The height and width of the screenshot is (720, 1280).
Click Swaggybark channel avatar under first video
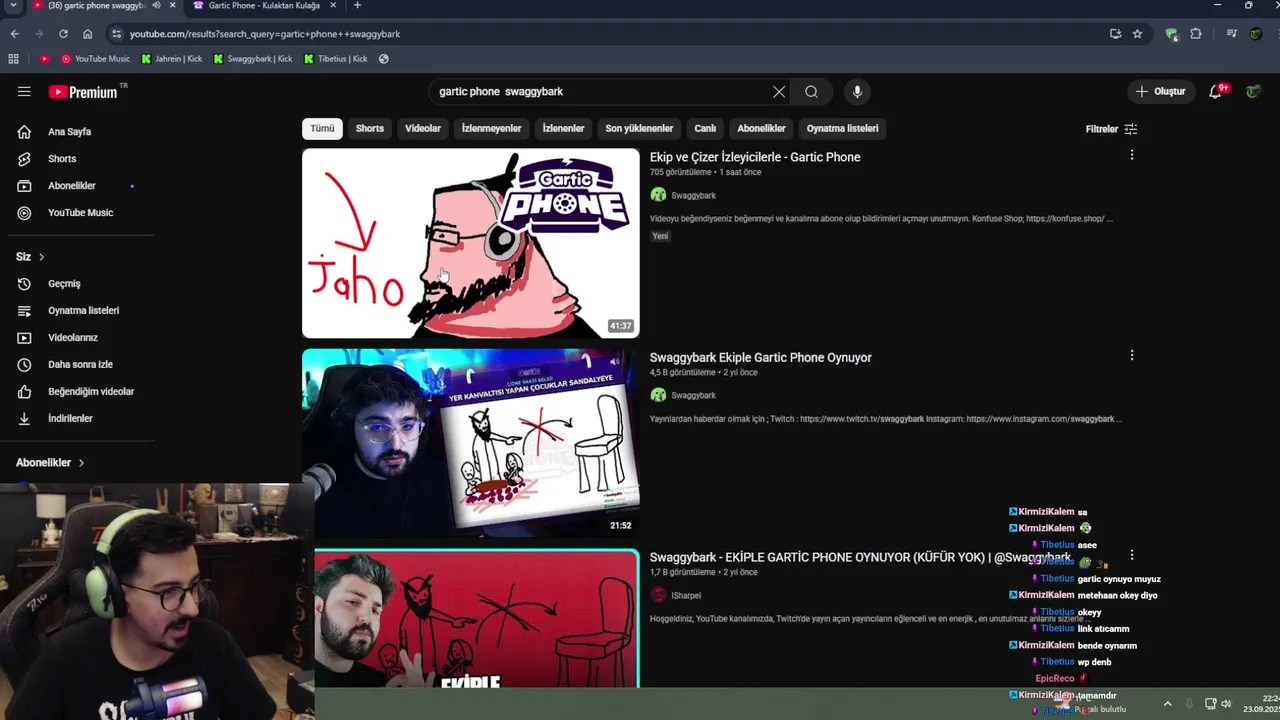click(x=658, y=195)
